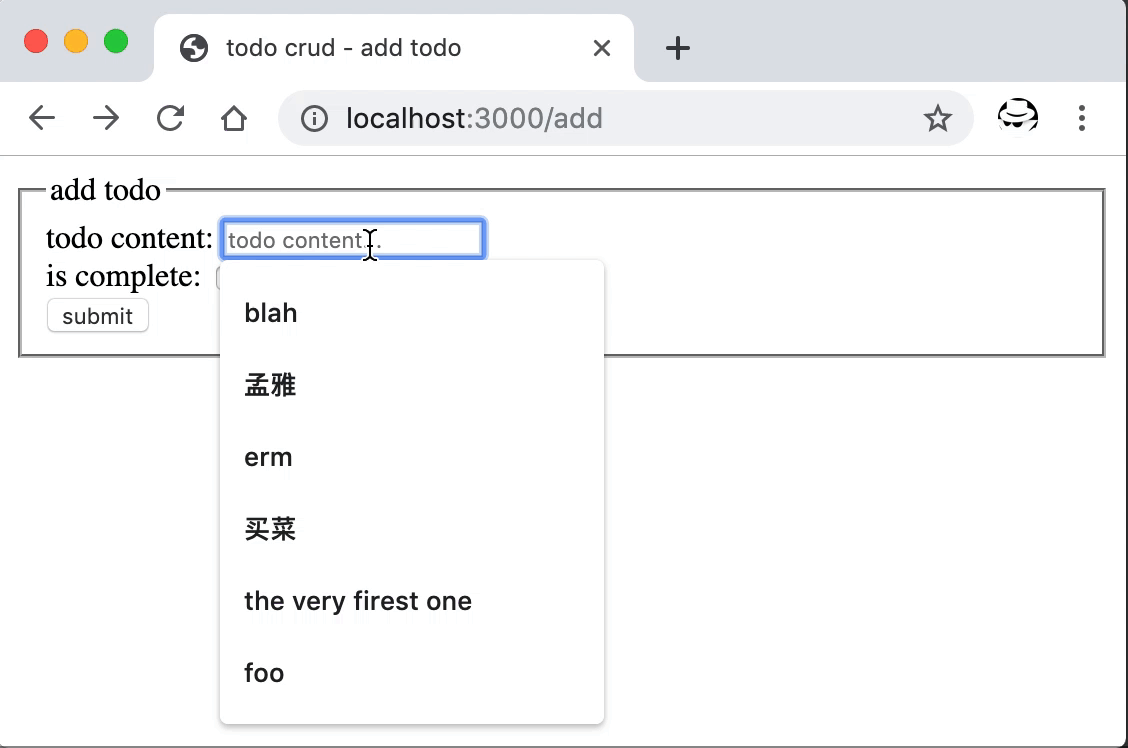The width and height of the screenshot is (1128, 748).
Task: Reload the current page
Action: (170, 119)
